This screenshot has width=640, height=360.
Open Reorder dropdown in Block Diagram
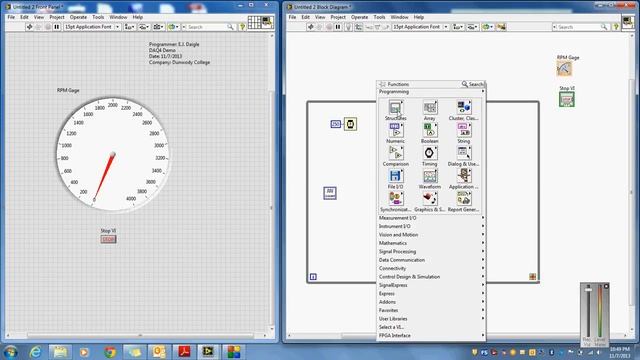(487, 27)
